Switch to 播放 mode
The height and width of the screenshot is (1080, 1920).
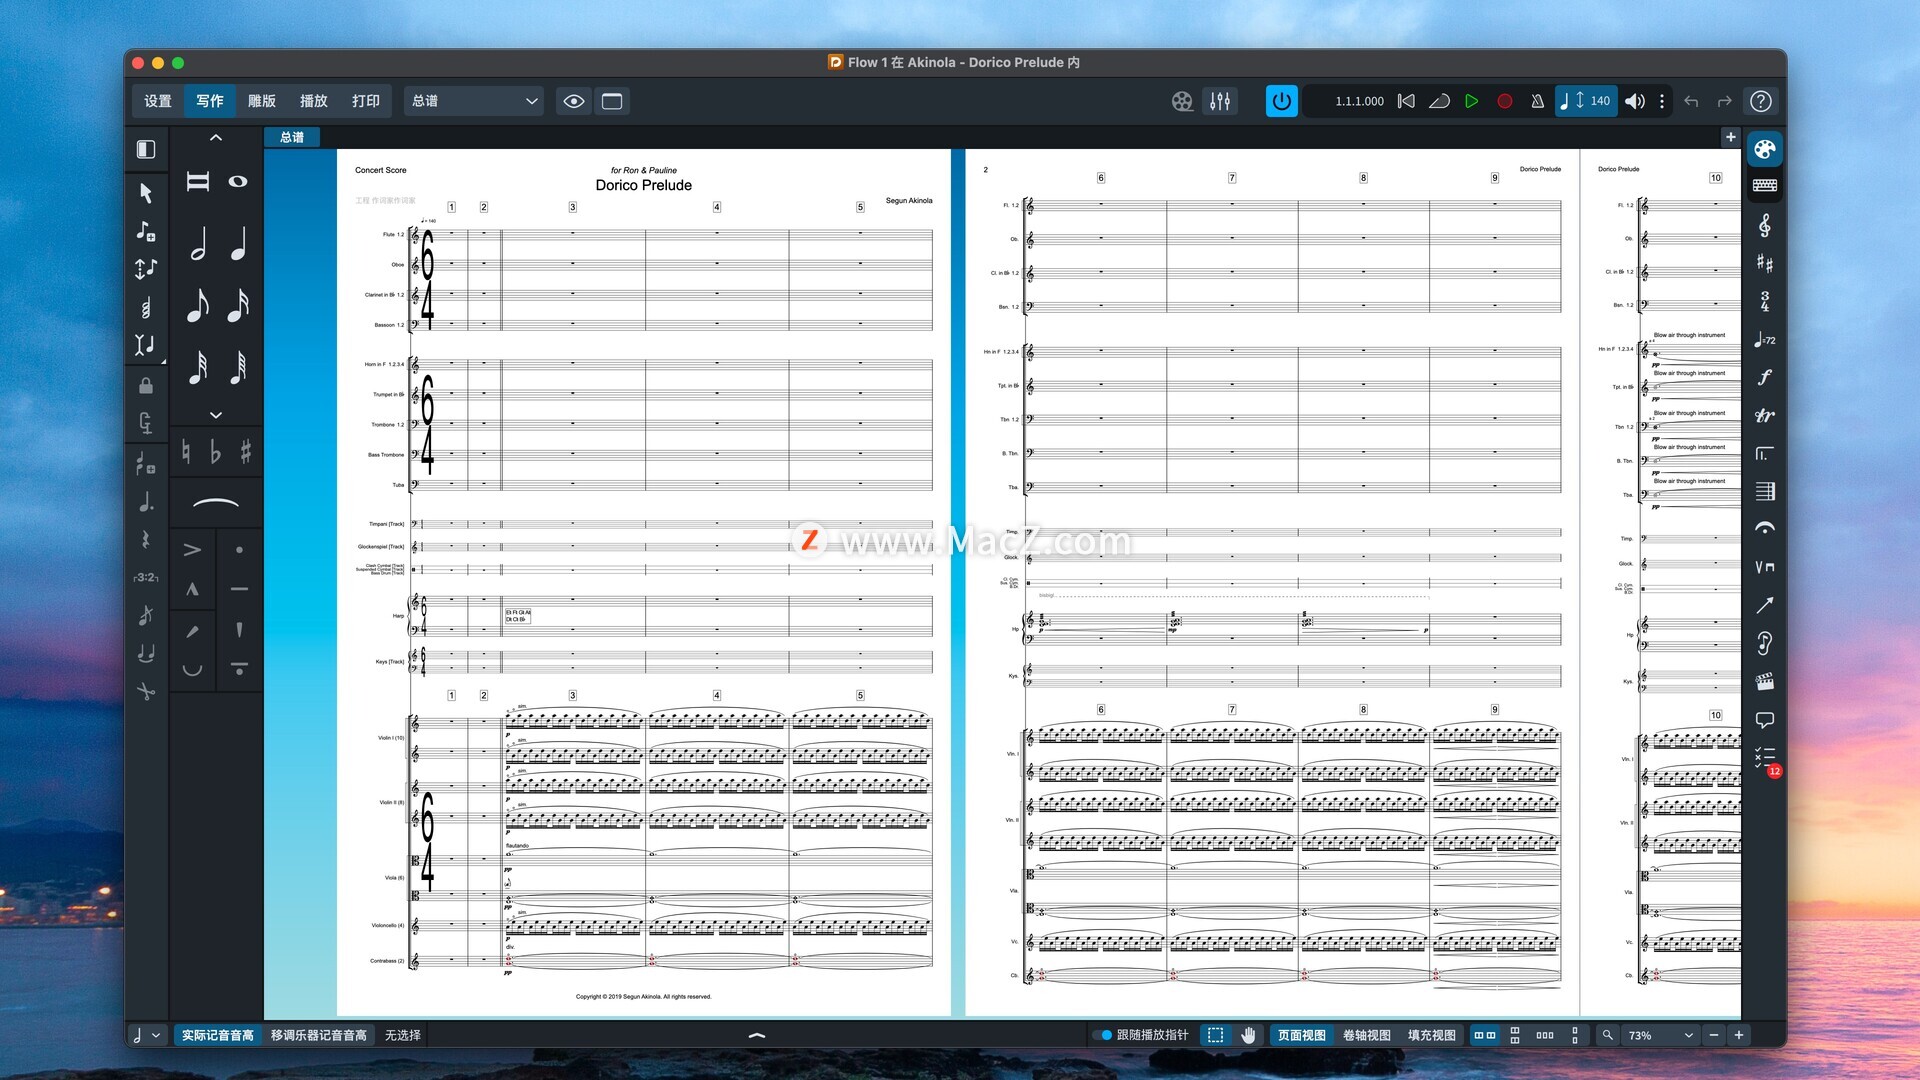(314, 101)
